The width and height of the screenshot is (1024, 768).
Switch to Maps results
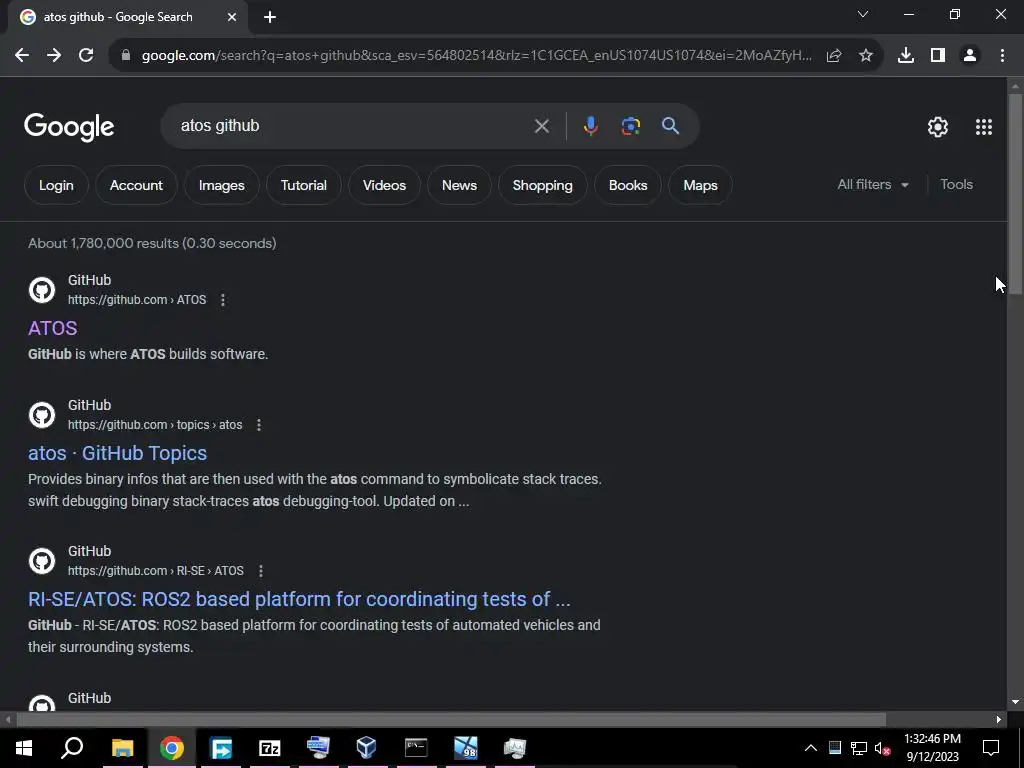point(700,185)
